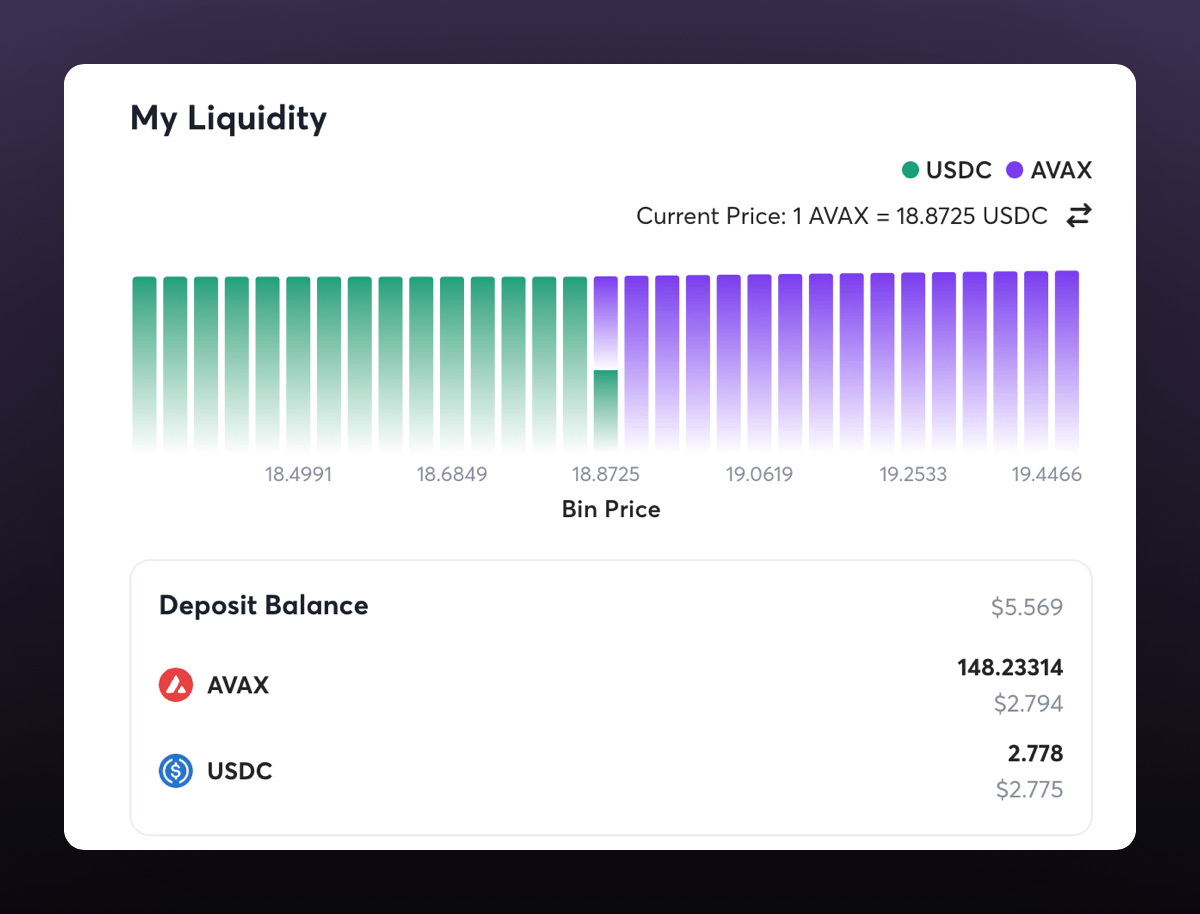This screenshot has height=914, width=1200.
Task: Click the green USDC legend dot
Action: [x=910, y=170]
